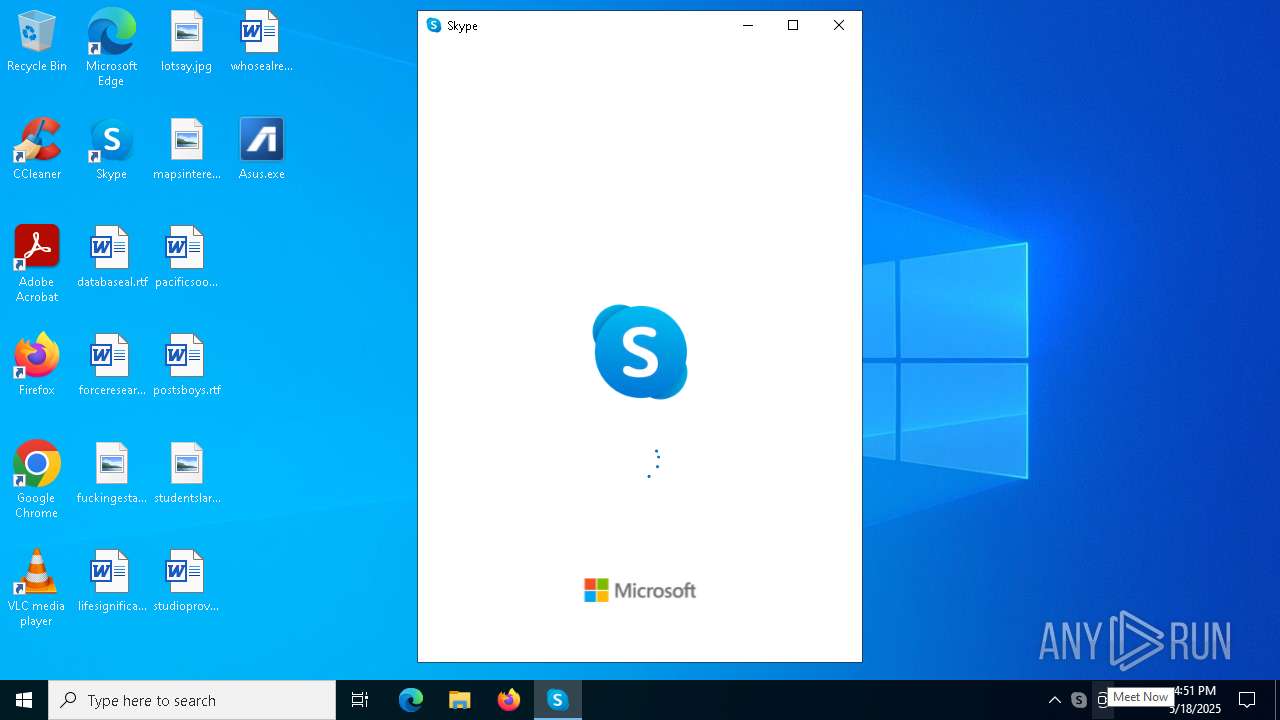Launch Microsoft Edge from desktop shortcut
Viewport: 1280px width, 720px height.
point(111,48)
